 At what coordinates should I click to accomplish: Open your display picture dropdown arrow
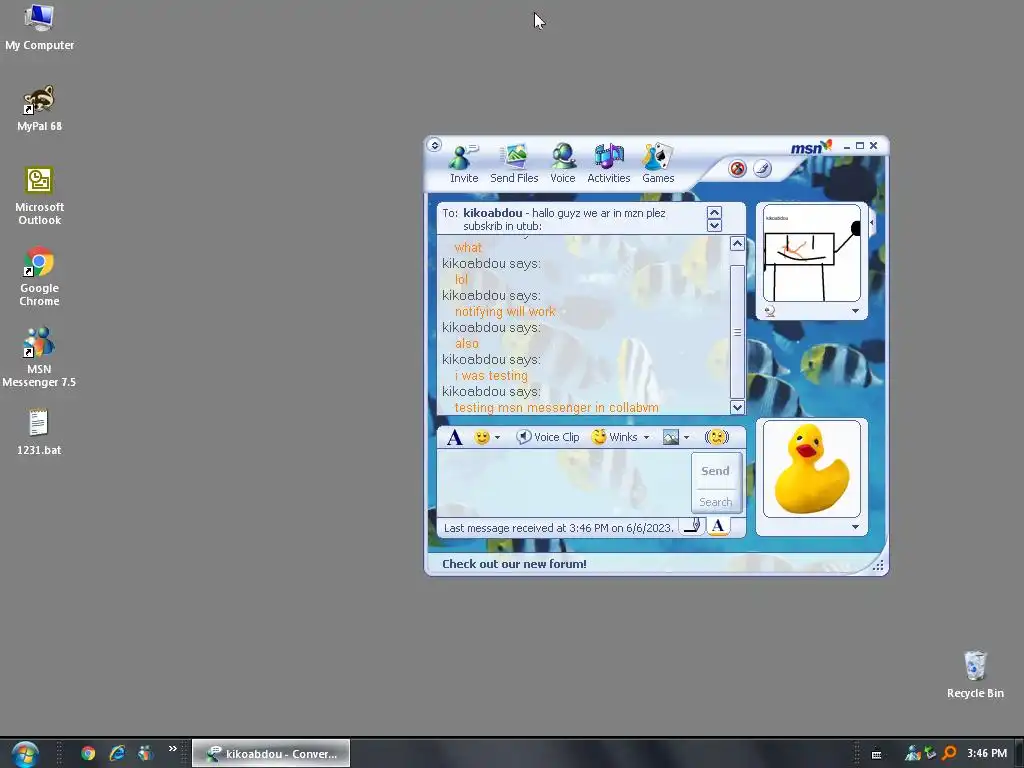(x=856, y=526)
